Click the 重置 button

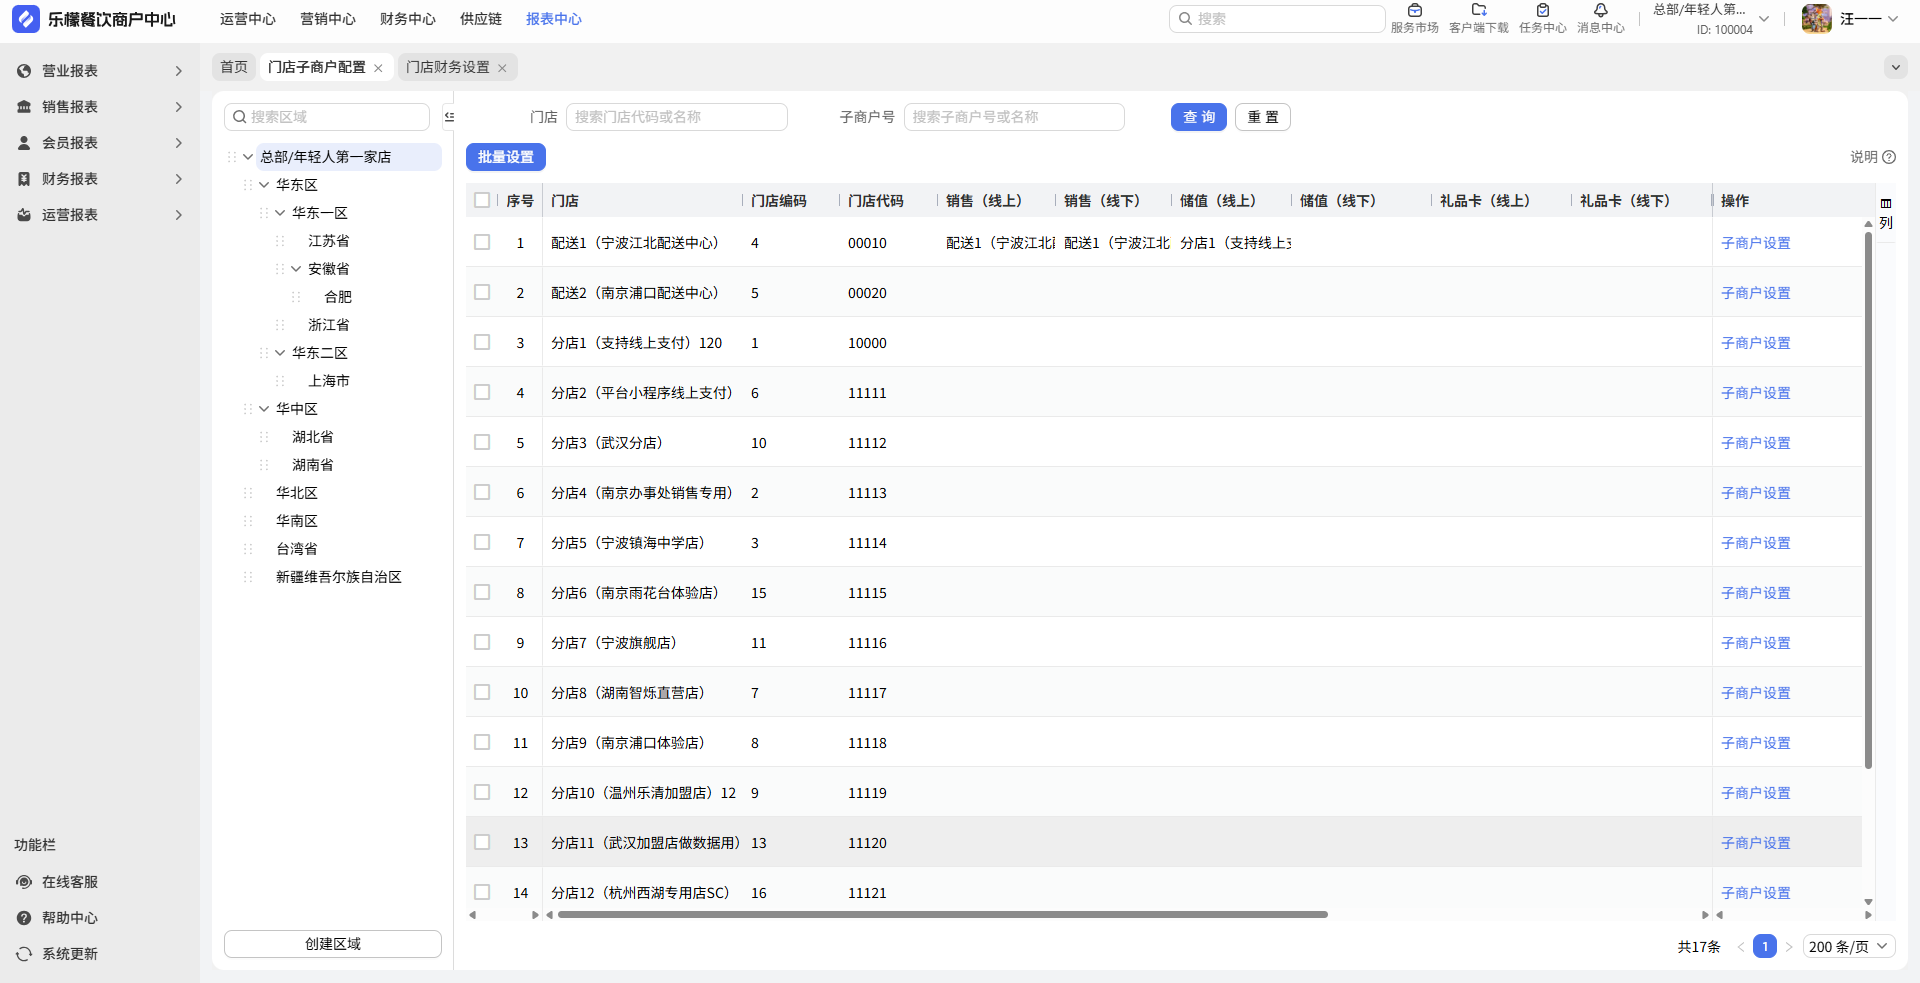coord(1263,117)
